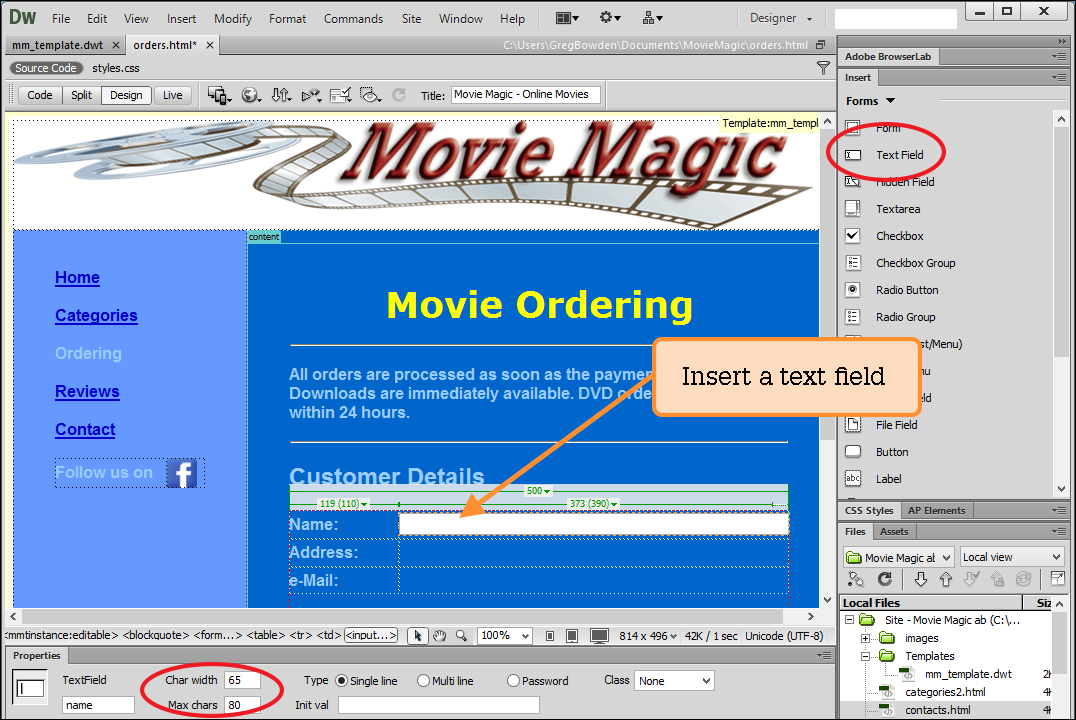This screenshot has height=720, width=1076.
Task: Open the Window menu
Action: tap(460, 19)
